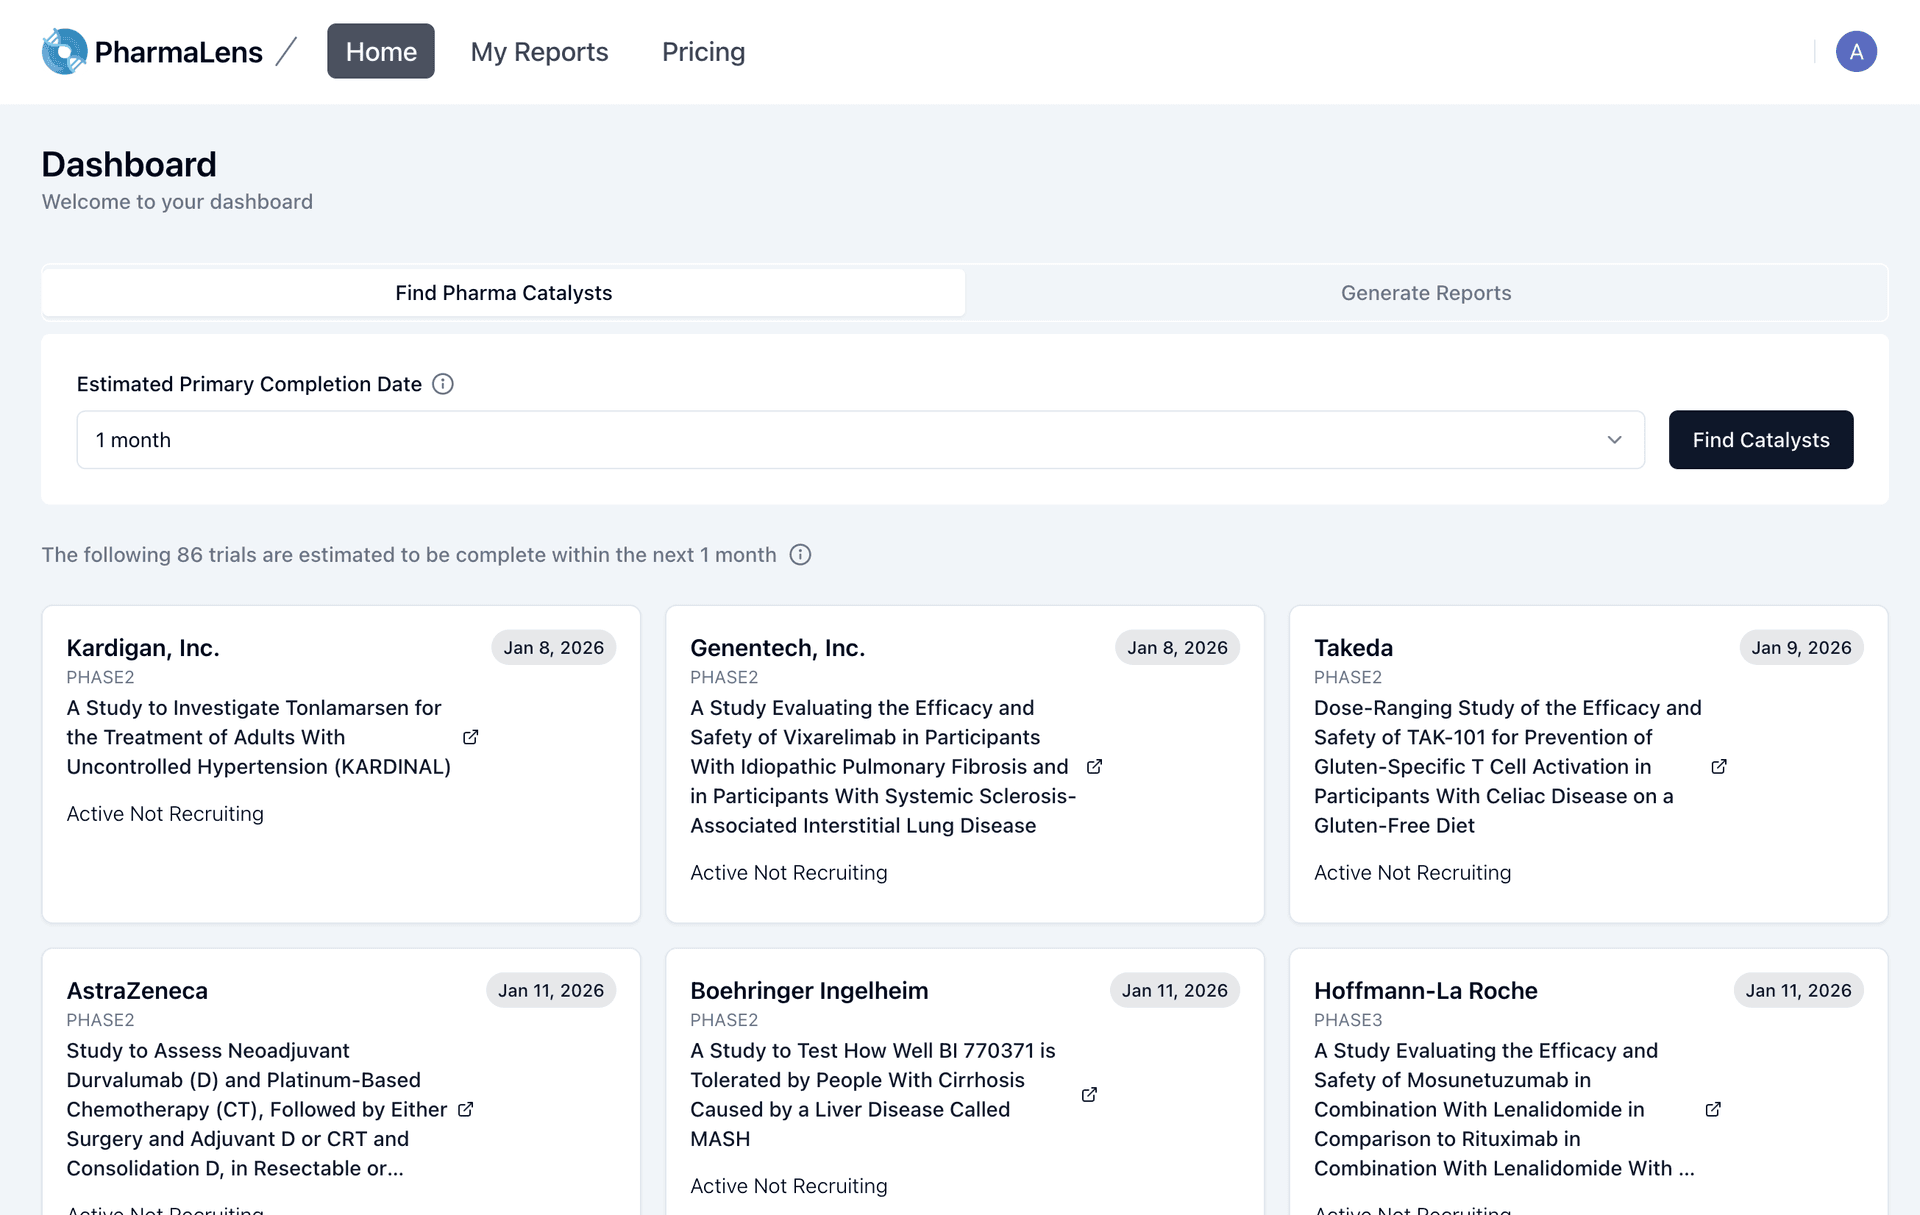Navigate to My Reports
This screenshot has width=1920, height=1215.
pyautogui.click(x=539, y=51)
